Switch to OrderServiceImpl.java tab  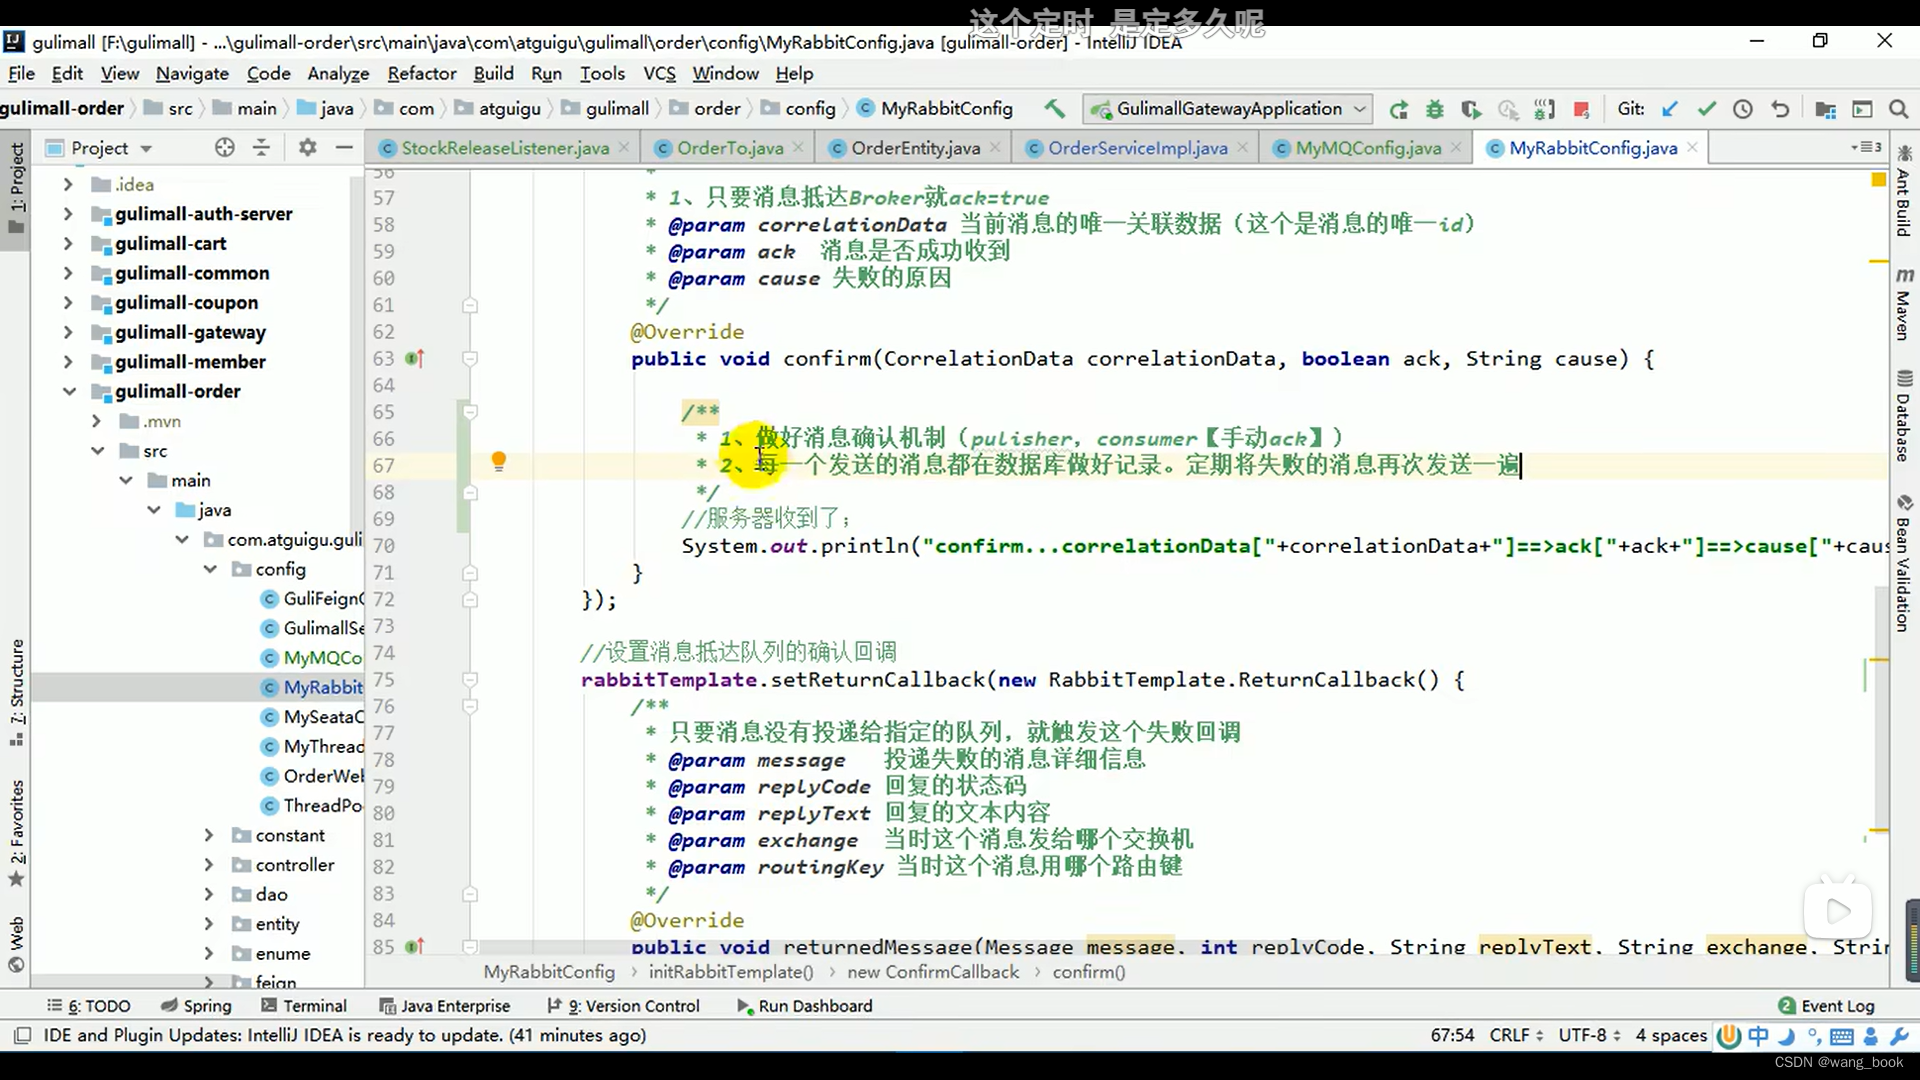pos(1137,148)
